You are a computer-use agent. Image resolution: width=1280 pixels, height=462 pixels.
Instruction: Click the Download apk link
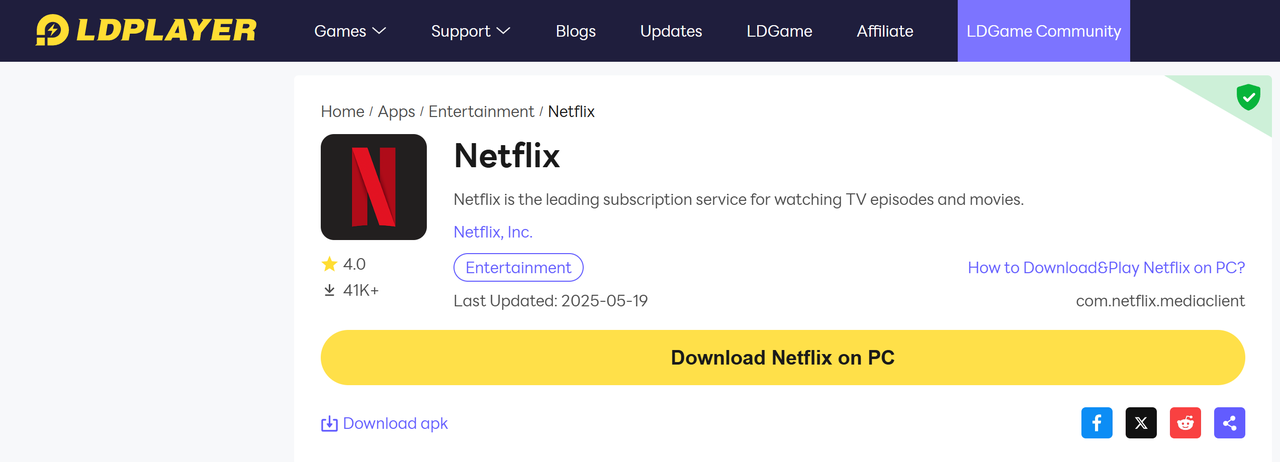tap(384, 424)
